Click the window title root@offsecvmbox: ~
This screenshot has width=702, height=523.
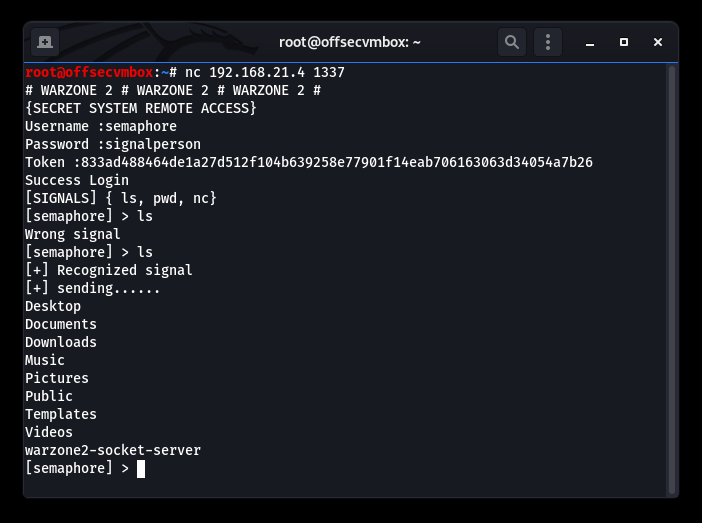350,42
